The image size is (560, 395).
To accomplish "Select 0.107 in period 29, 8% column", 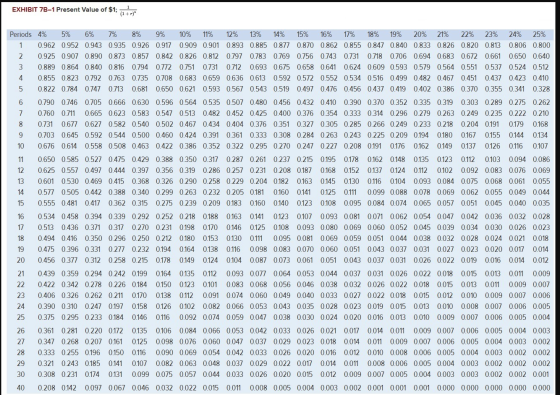I will point(139,364).
